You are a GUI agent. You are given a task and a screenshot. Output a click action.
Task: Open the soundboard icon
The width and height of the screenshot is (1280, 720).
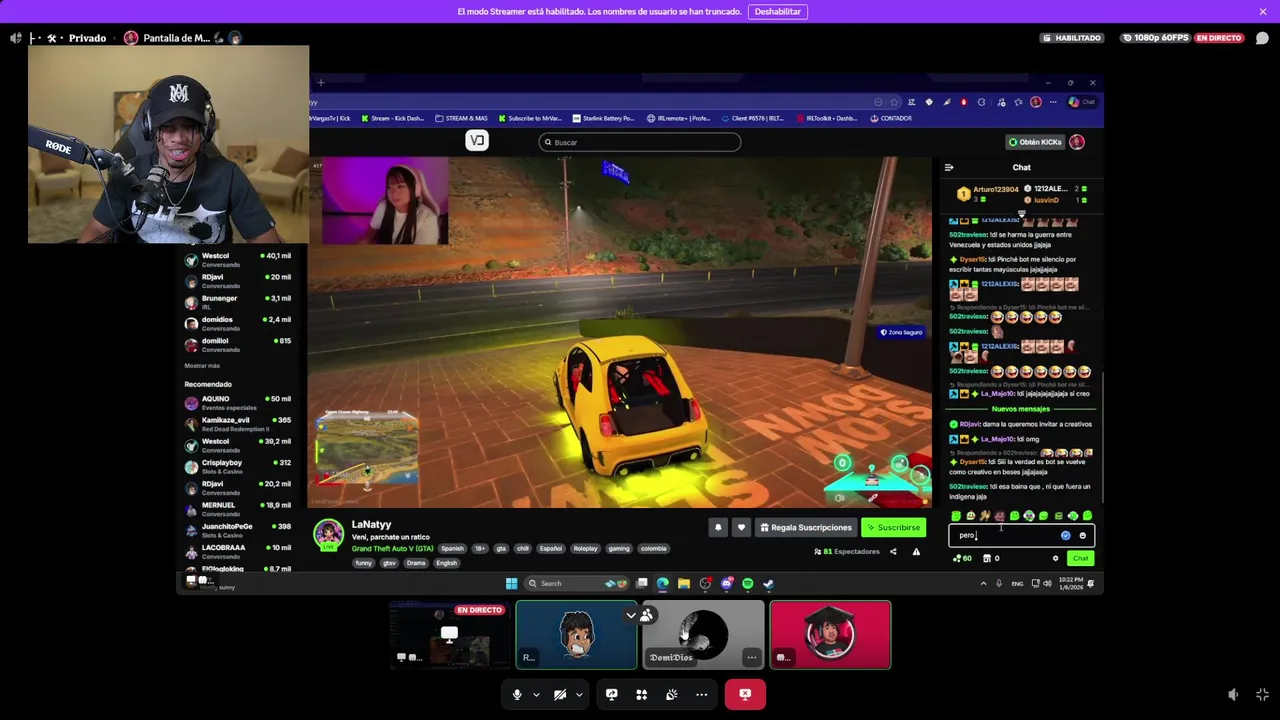pyautogui.click(x=672, y=694)
